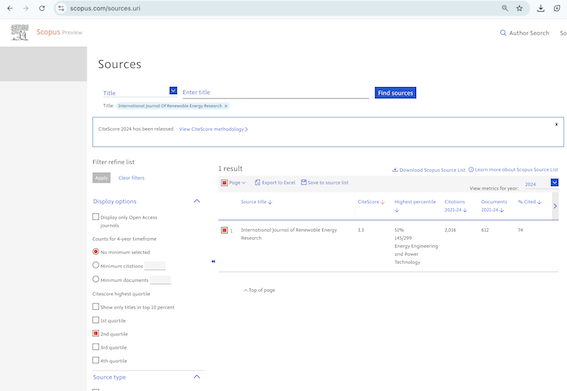Open the metrics year 2024 dropdown
Screen dimensions: 567x391
click(x=554, y=182)
